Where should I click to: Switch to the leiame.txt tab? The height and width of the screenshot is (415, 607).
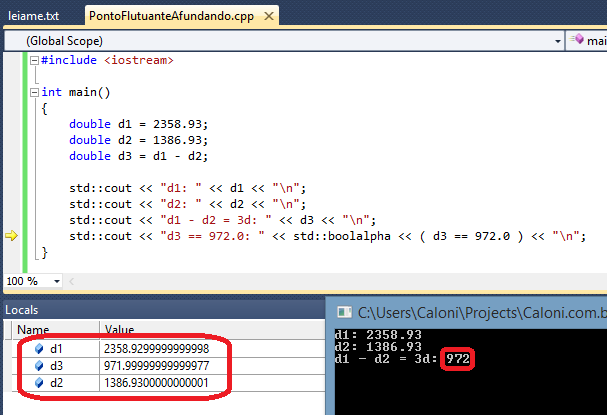(36, 16)
